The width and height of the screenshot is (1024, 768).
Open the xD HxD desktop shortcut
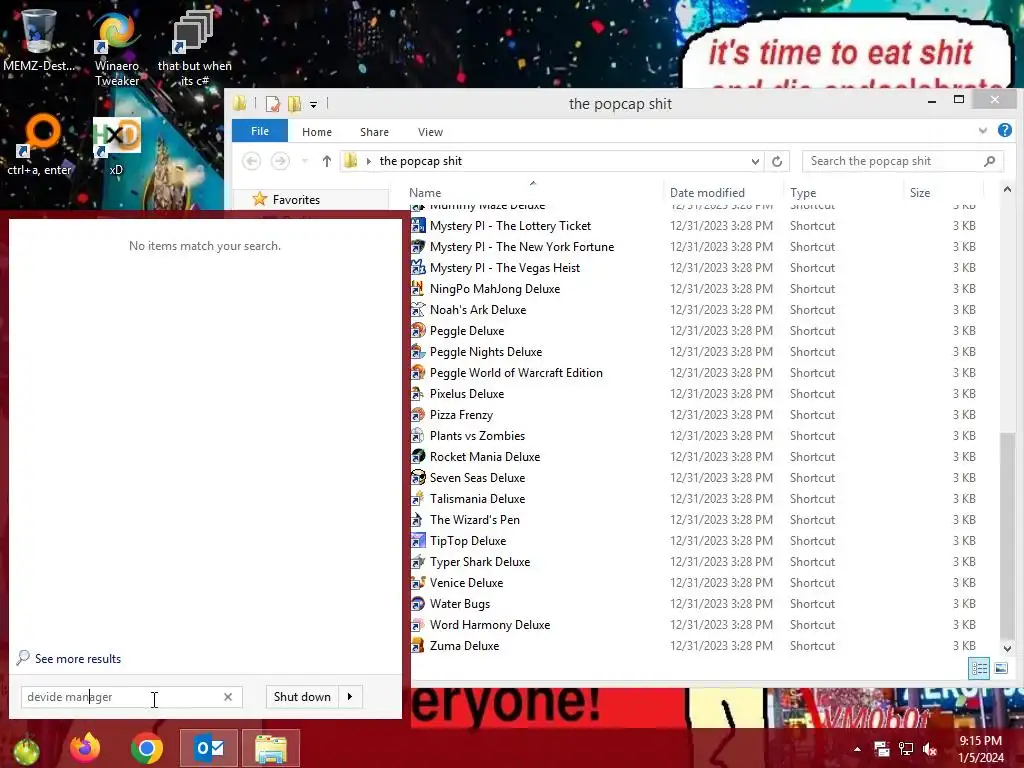pos(116,145)
